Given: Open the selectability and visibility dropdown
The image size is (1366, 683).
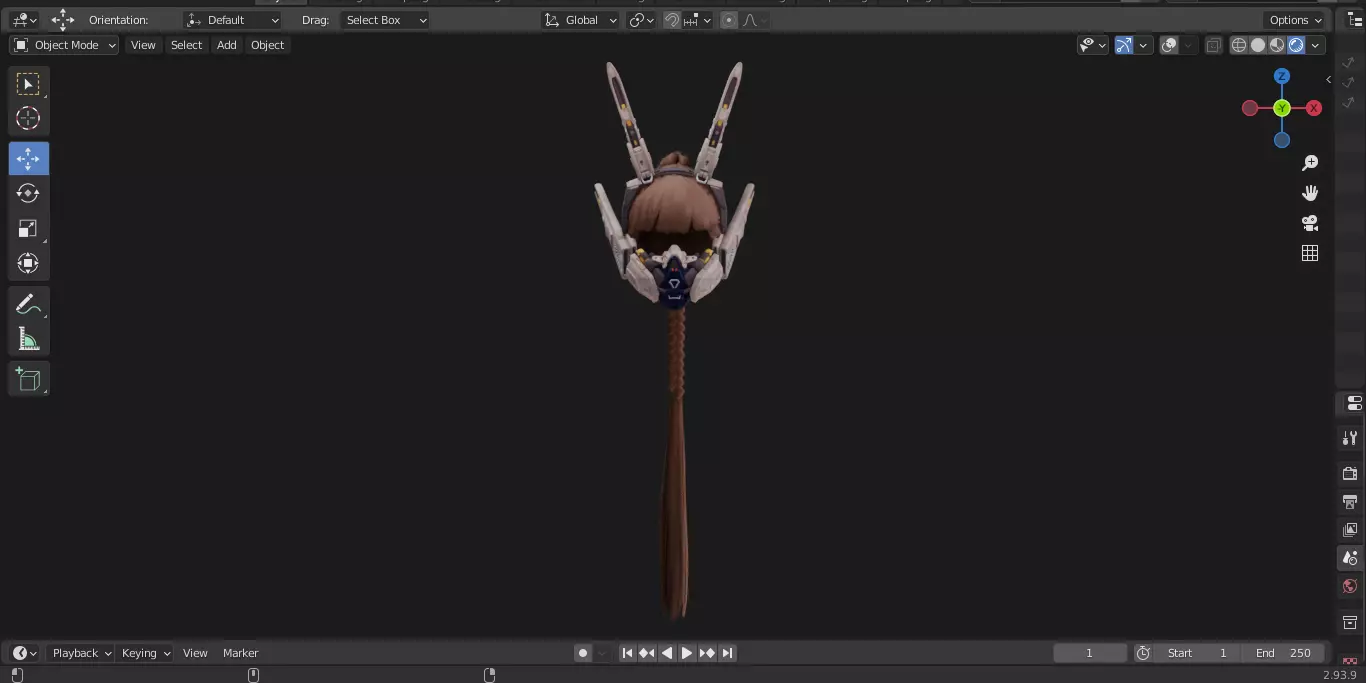Looking at the screenshot, I should [x=1092, y=45].
